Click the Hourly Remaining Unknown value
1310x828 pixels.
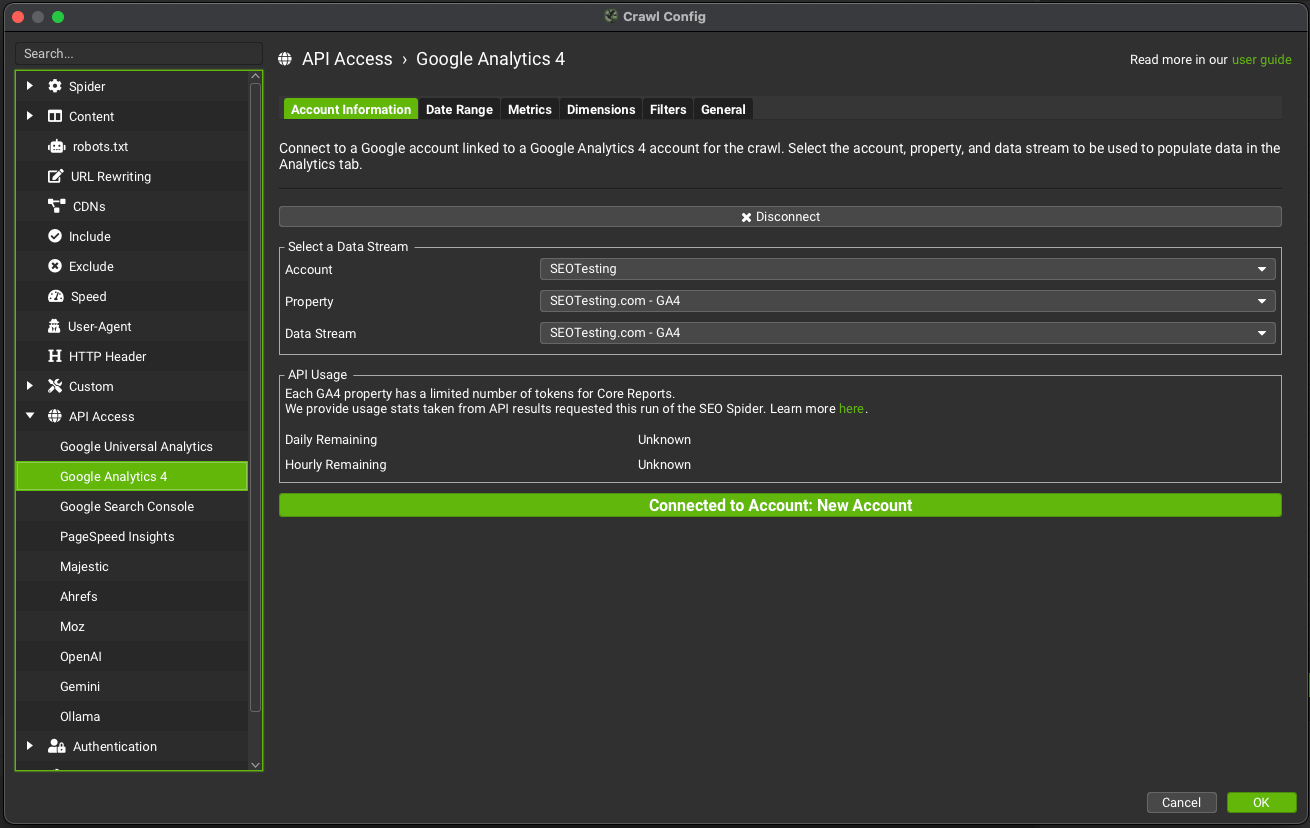pos(664,465)
